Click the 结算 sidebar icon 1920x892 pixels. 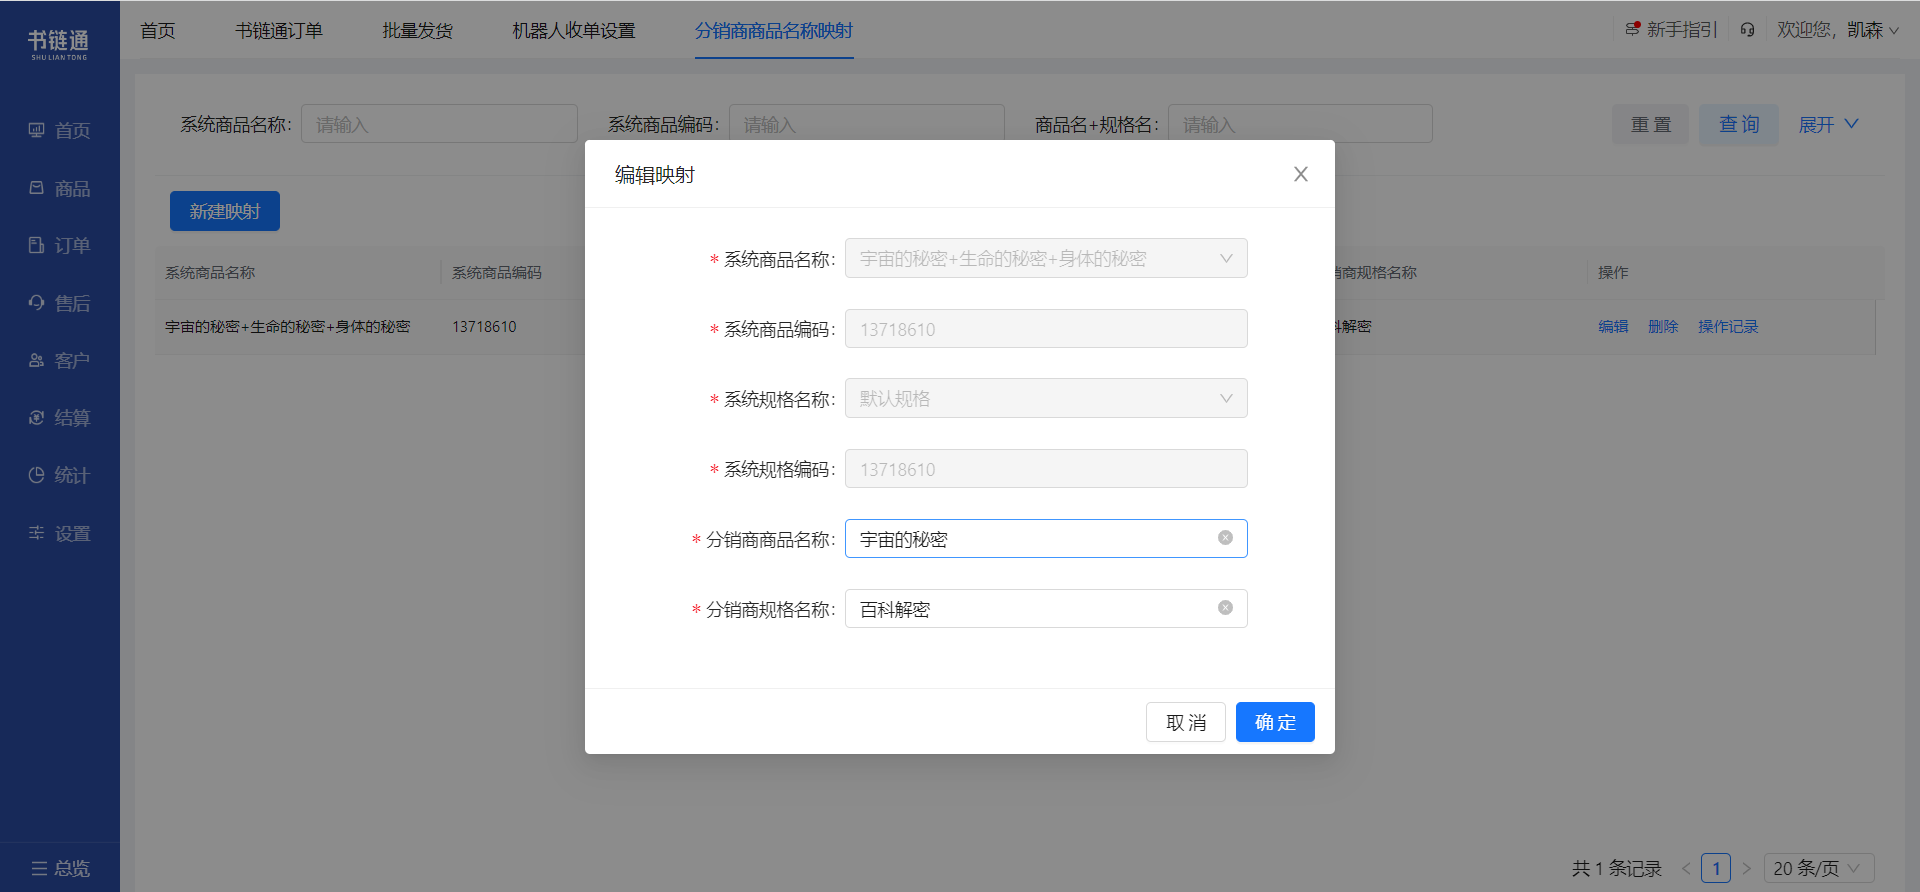click(37, 417)
